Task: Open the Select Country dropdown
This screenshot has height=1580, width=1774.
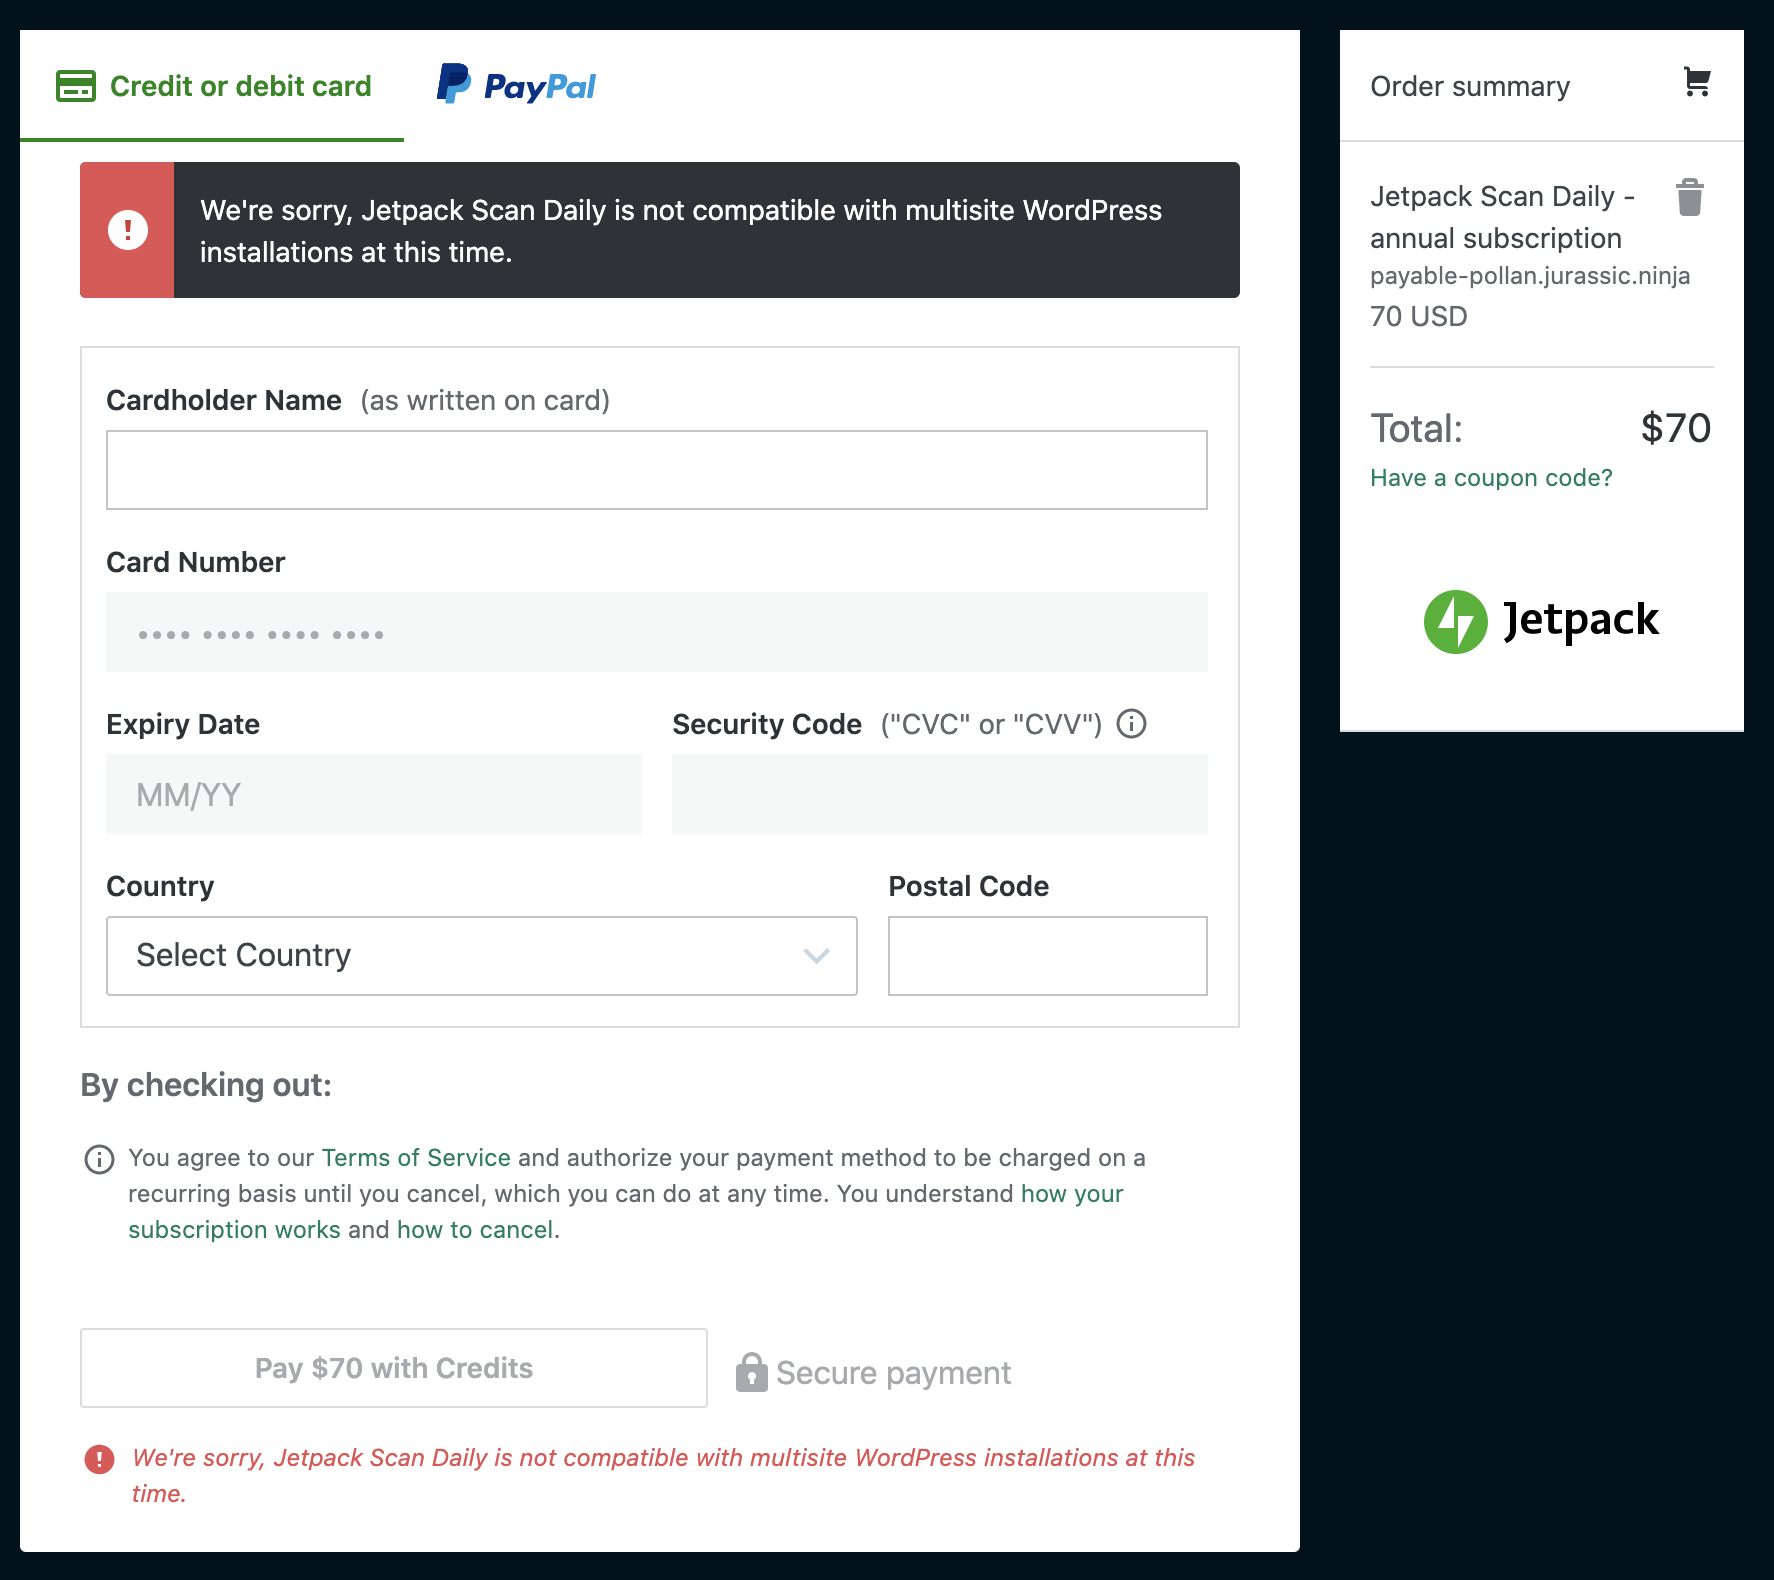Action: [482, 956]
